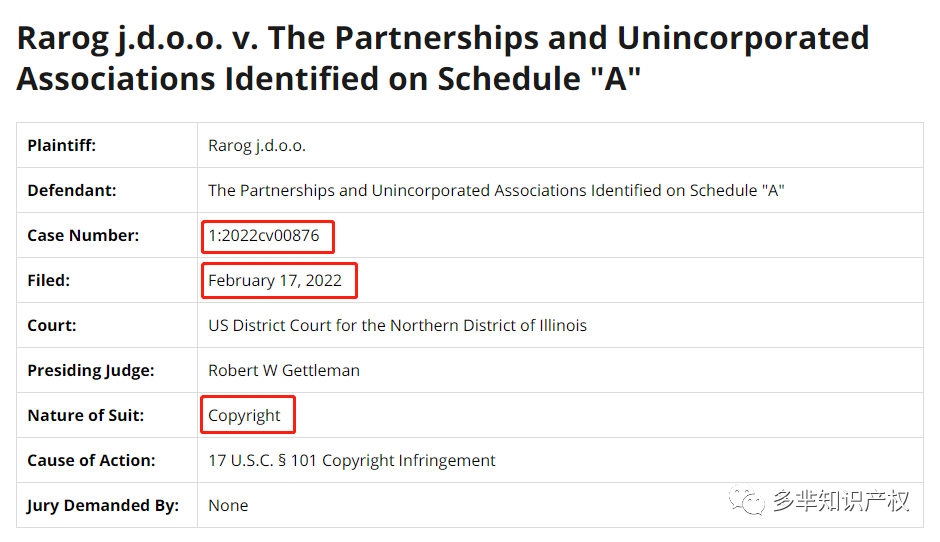Click the None value for jury demand
This screenshot has height=542, width=940.
point(228,505)
